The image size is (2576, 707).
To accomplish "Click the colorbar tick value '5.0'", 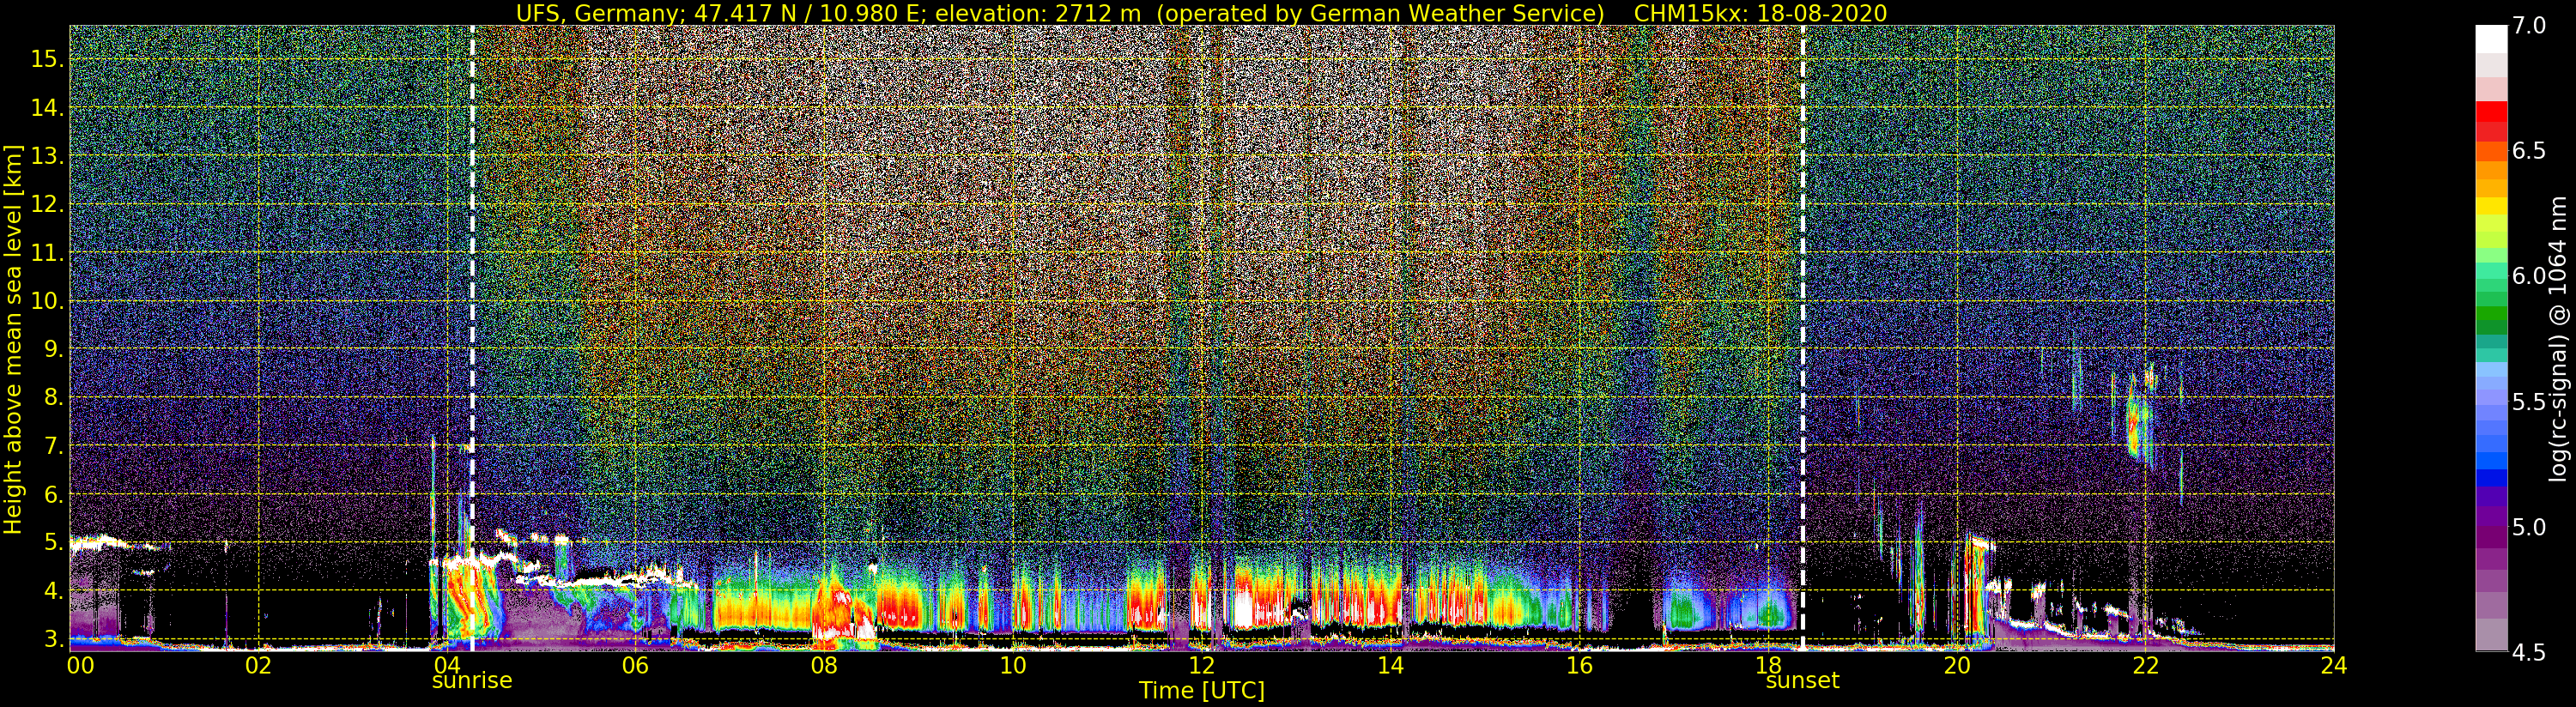I will pos(2529,527).
